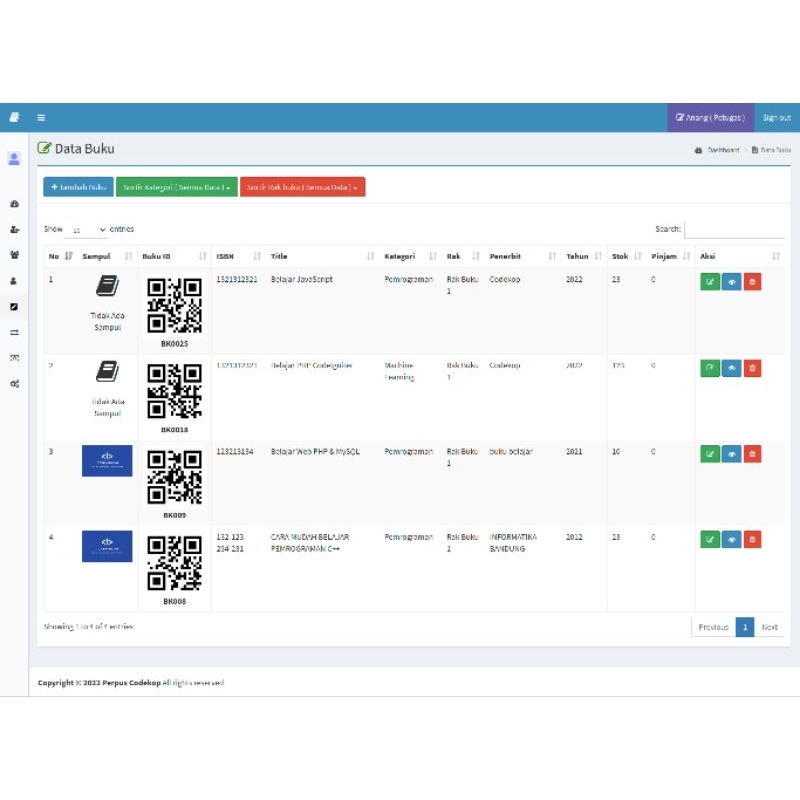Viewport: 800px width, 800px height.
Task: Click Sign out in the top bar
Action: [x=776, y=117]
